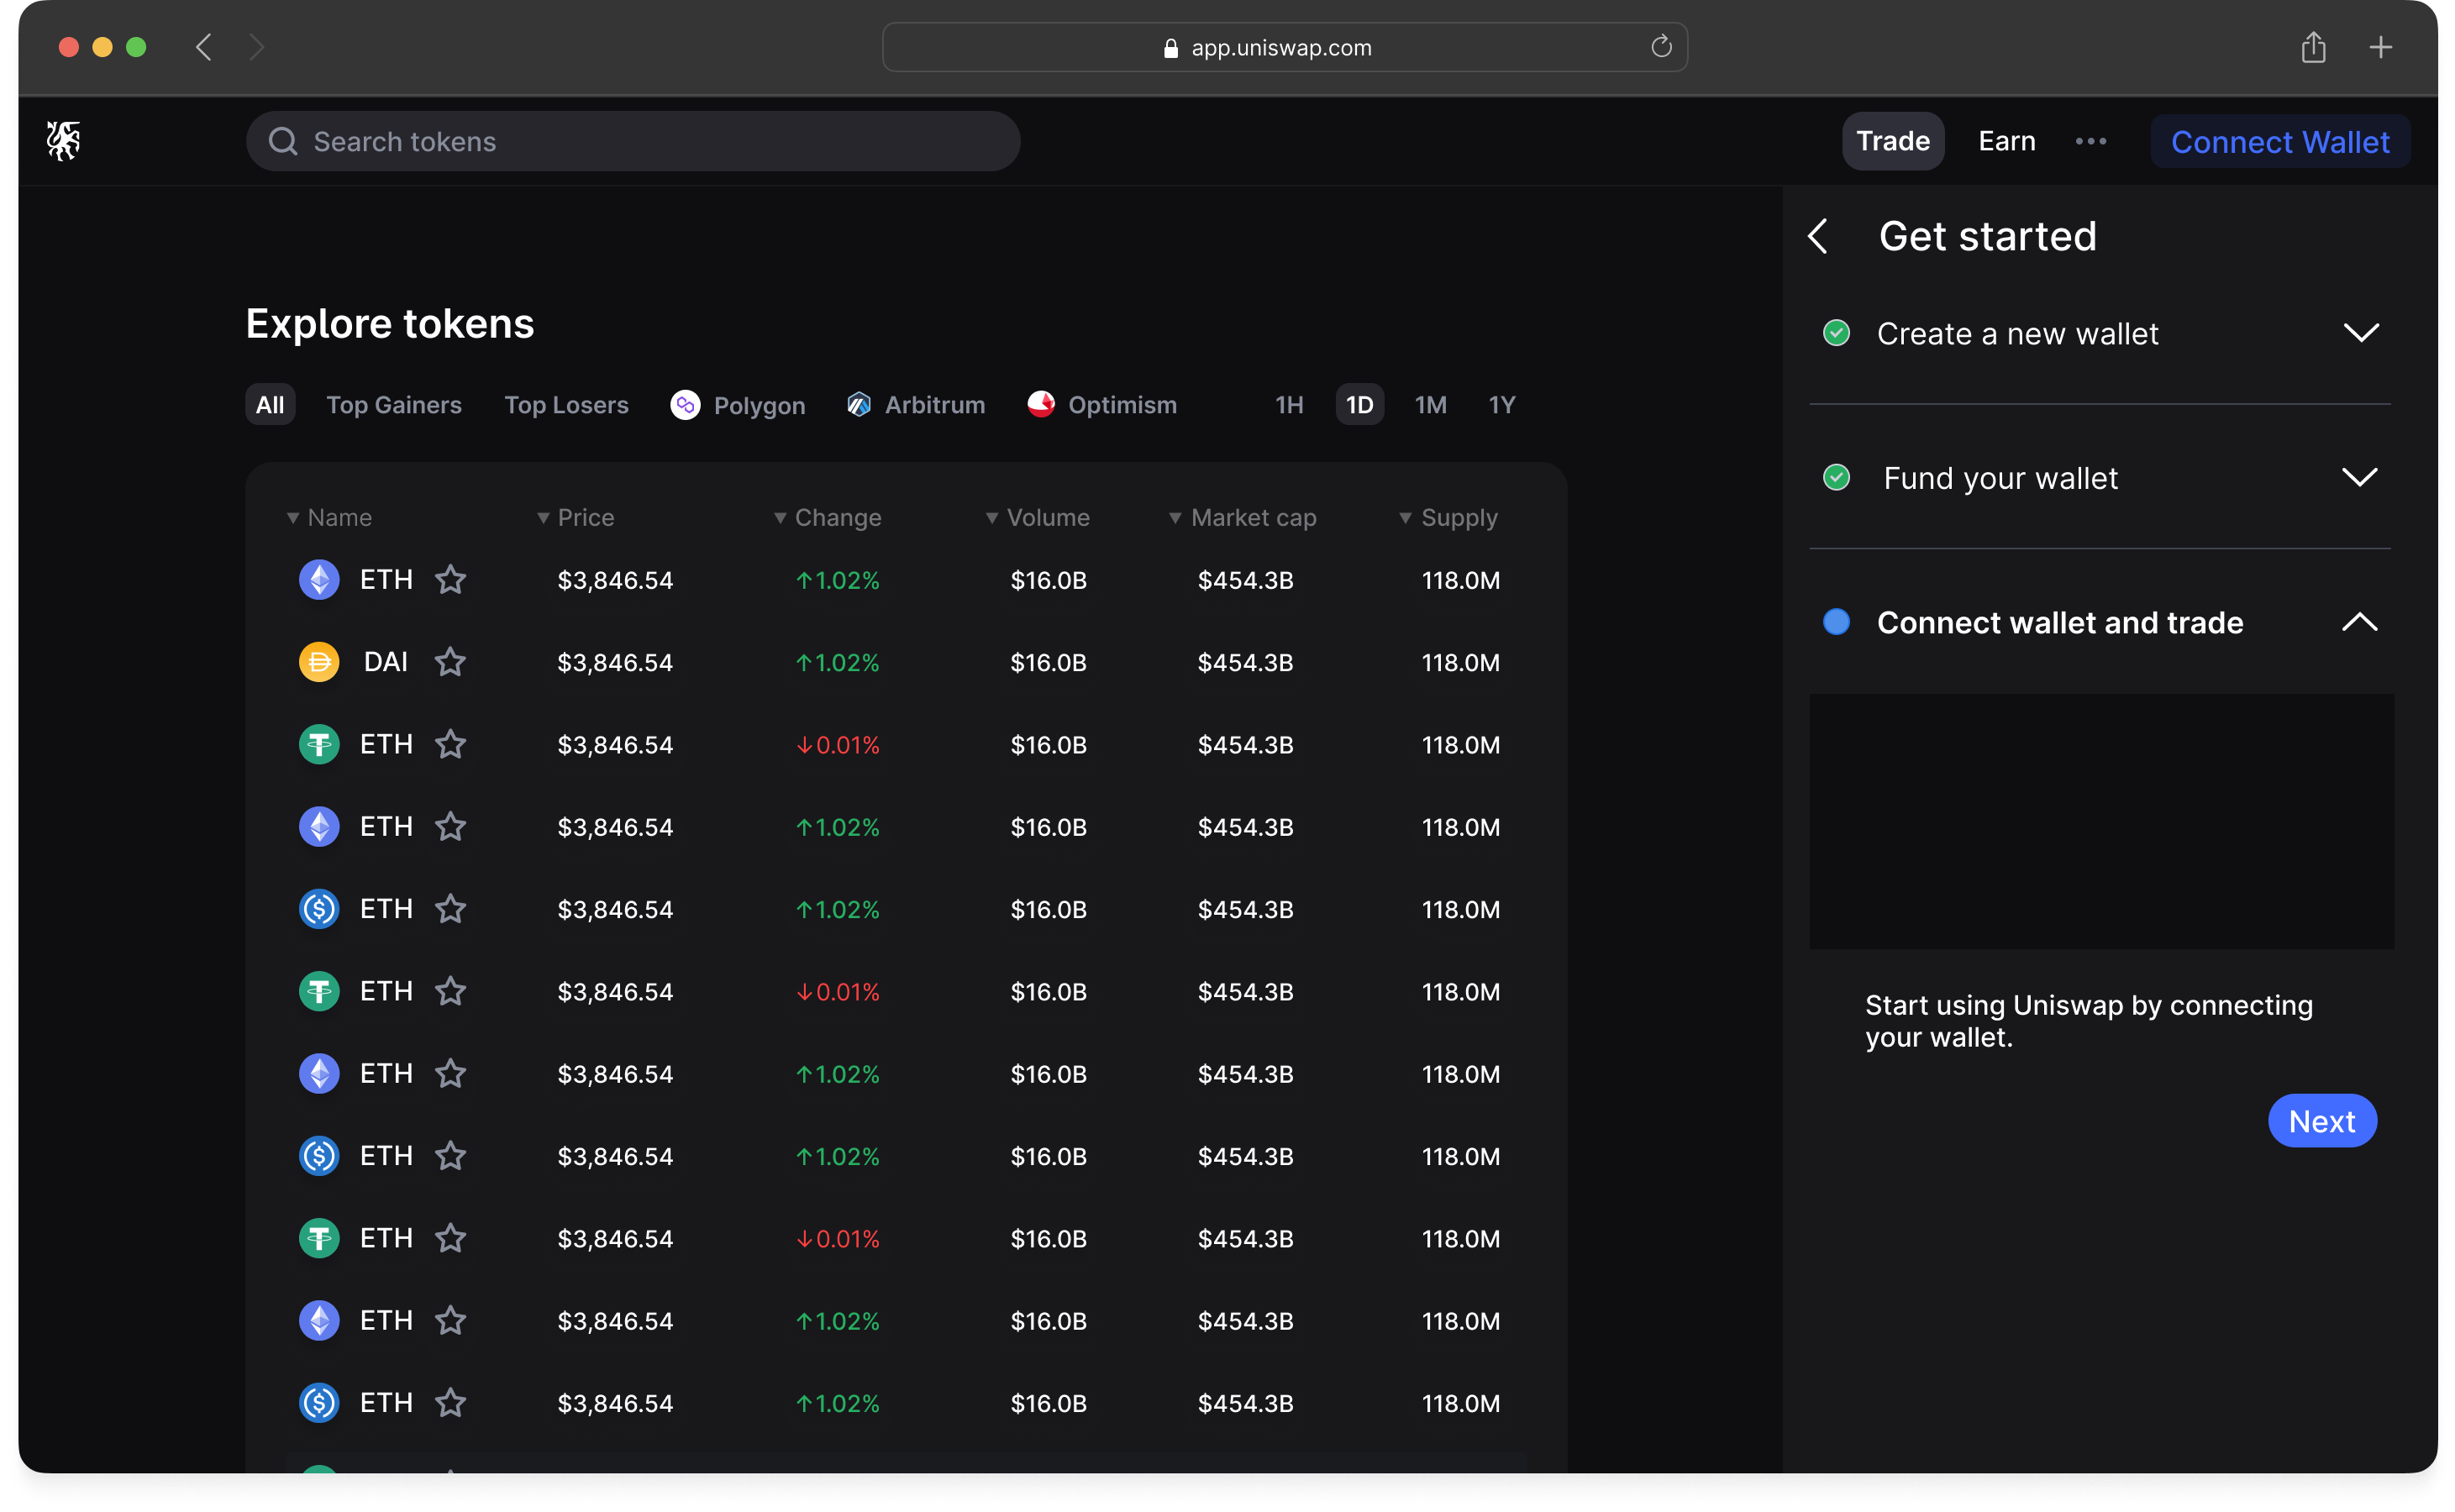Toggle star on sixth row Tether-icon ETH

451,990
